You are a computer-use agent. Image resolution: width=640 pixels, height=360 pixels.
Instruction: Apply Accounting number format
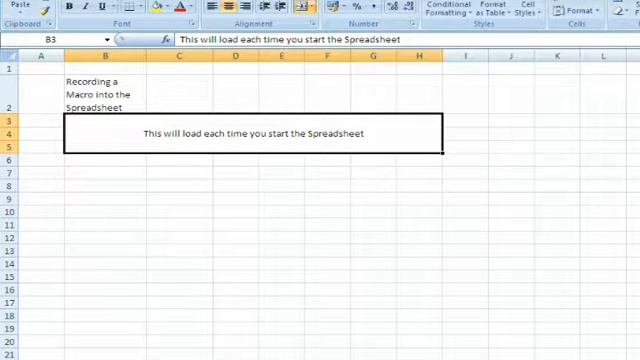pos(333,6)
